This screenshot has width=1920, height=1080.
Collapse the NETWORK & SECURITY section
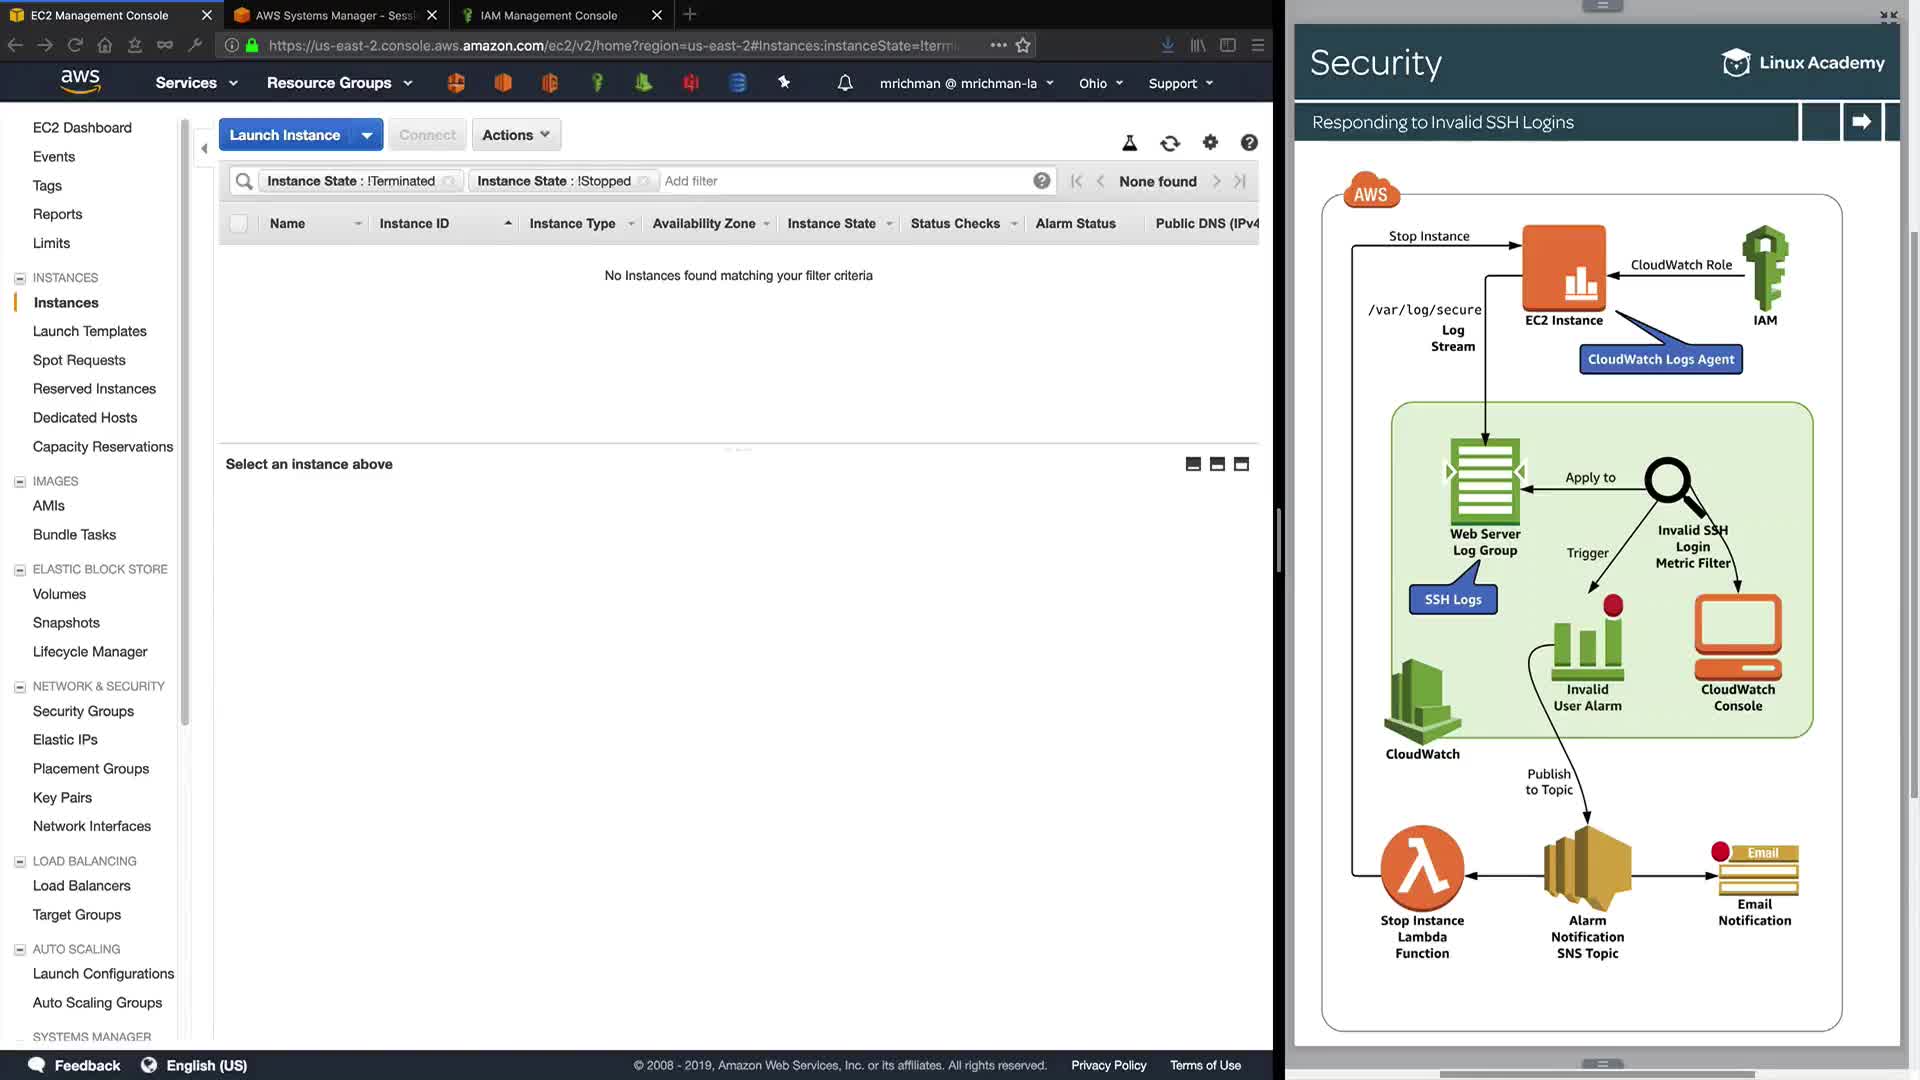(x=19, y=687)
